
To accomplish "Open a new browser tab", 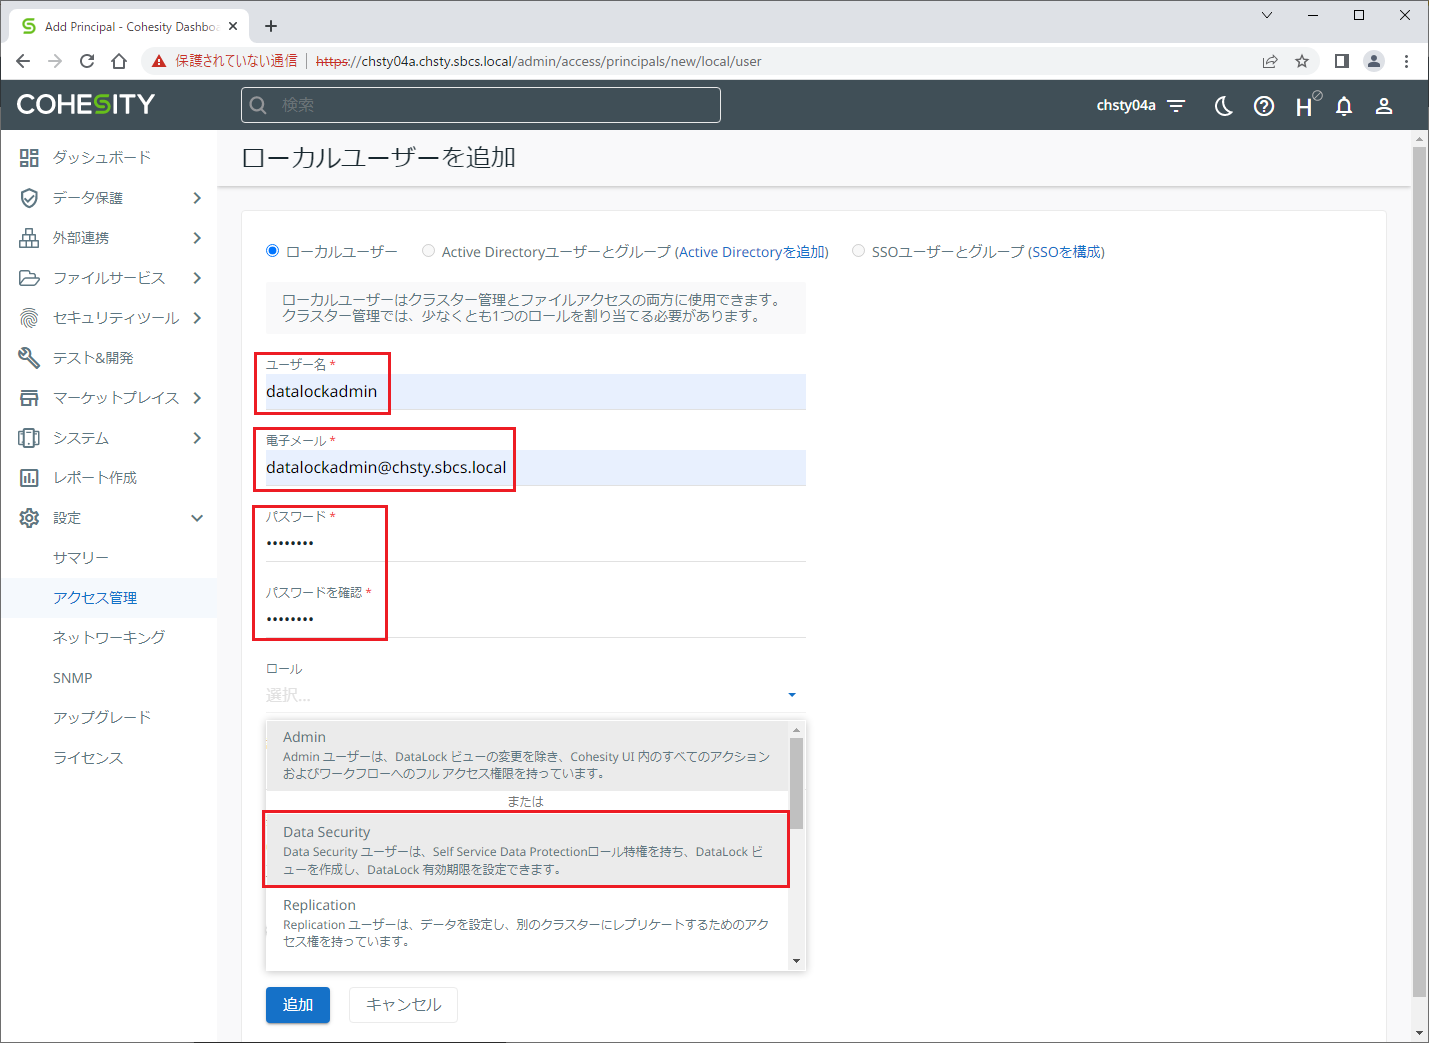I will 271,26.
